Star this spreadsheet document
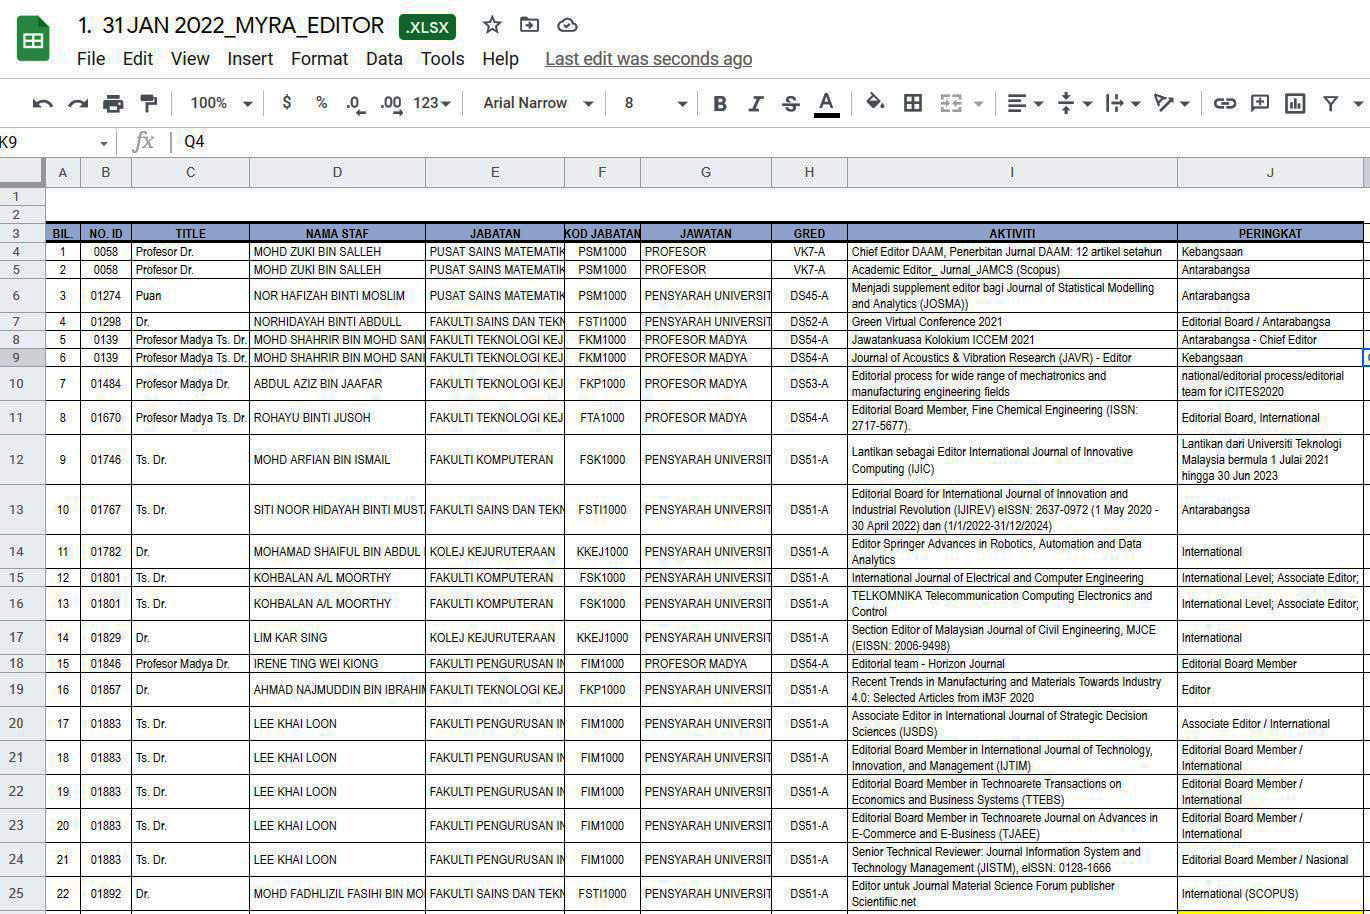The image size is (1370, 914). click(492, 25)
